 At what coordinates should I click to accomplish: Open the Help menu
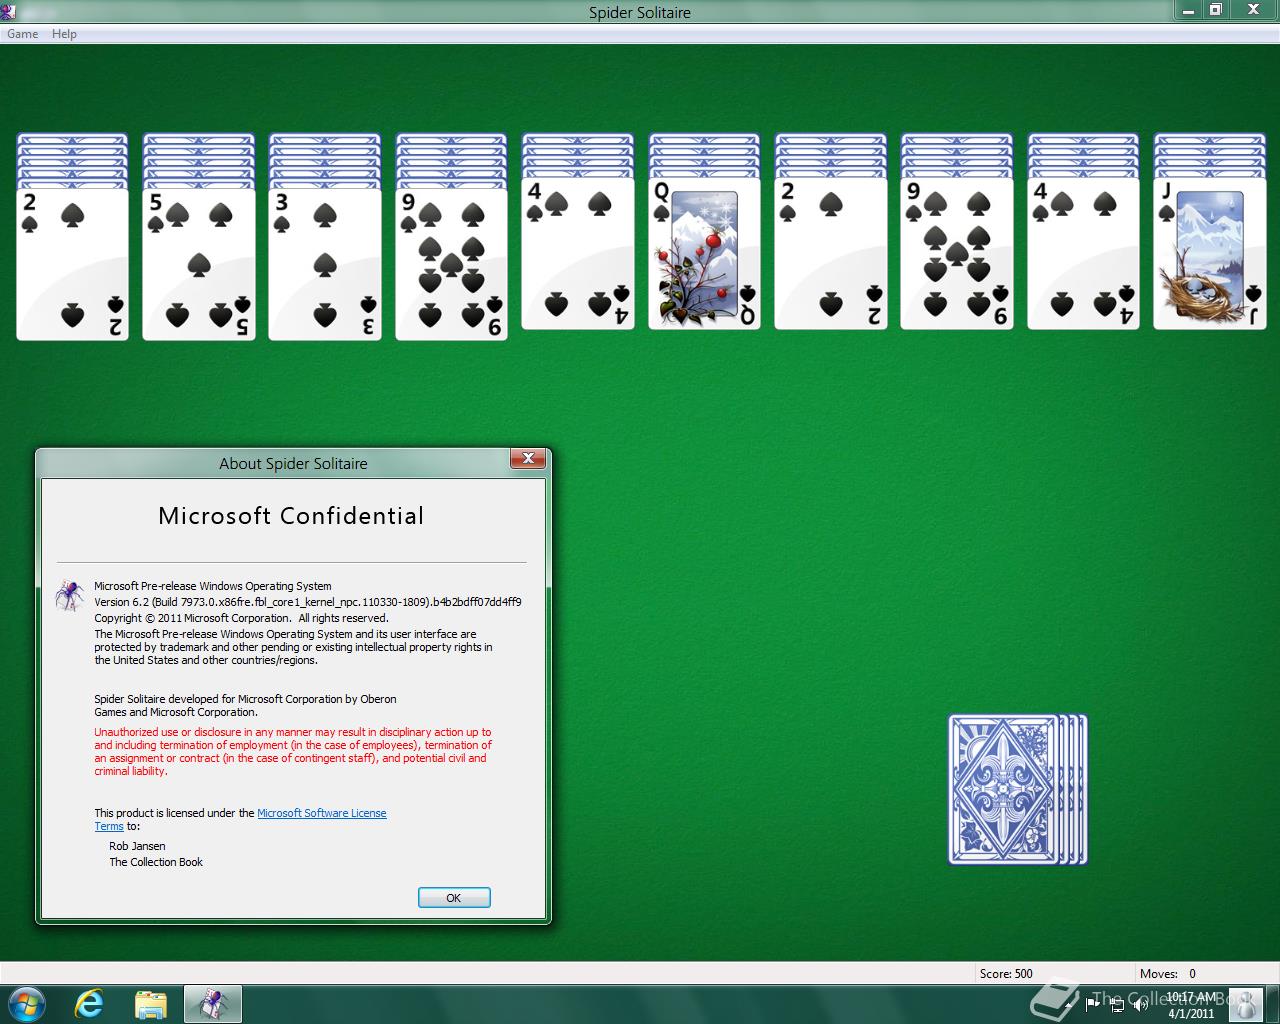(64, 34)
